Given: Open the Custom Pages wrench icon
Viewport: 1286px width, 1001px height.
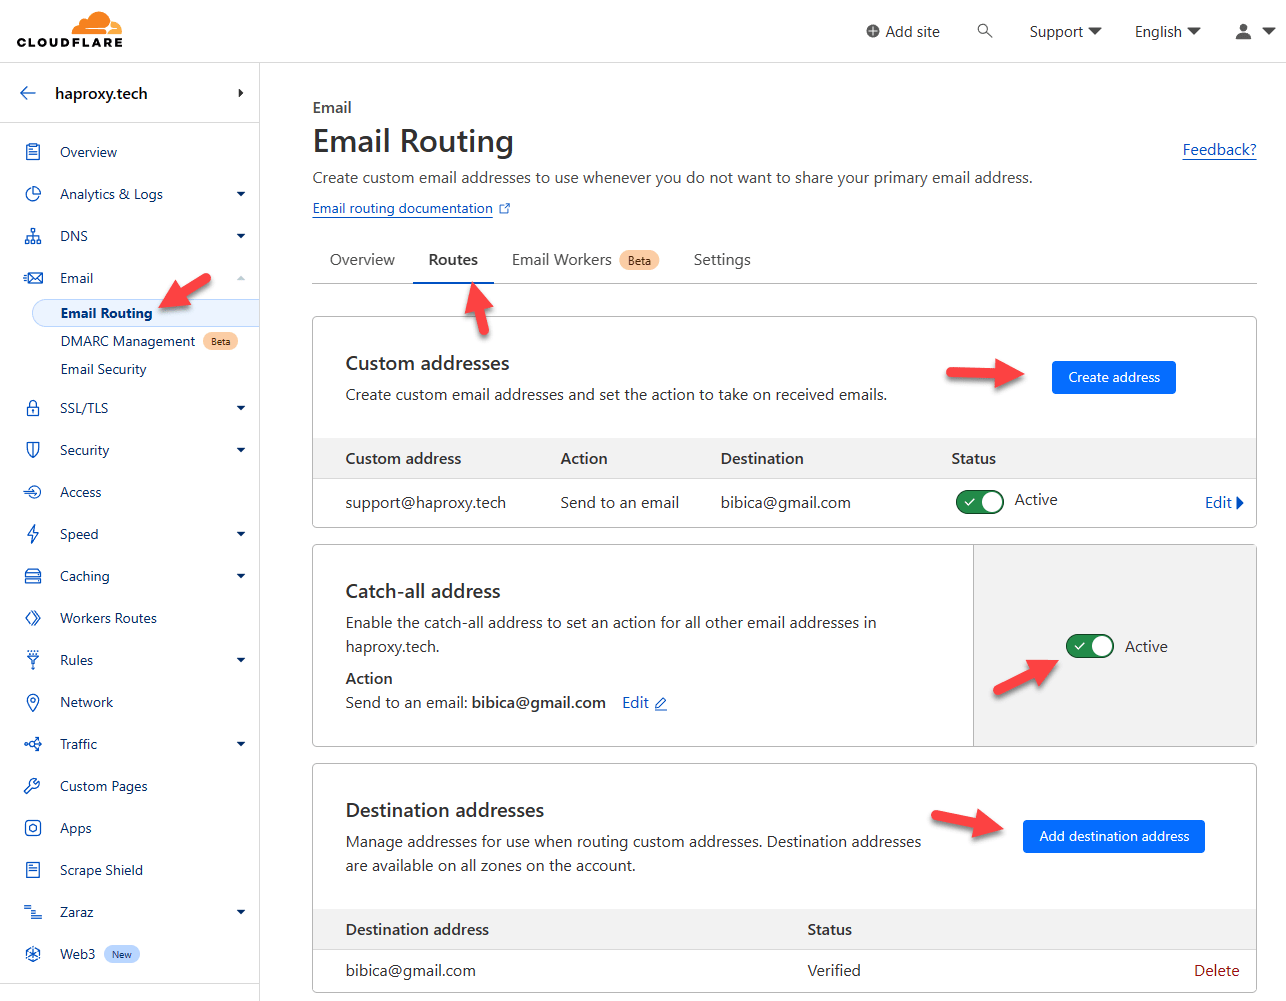Looking at the screenshot, I should click(x=33, y=786).
